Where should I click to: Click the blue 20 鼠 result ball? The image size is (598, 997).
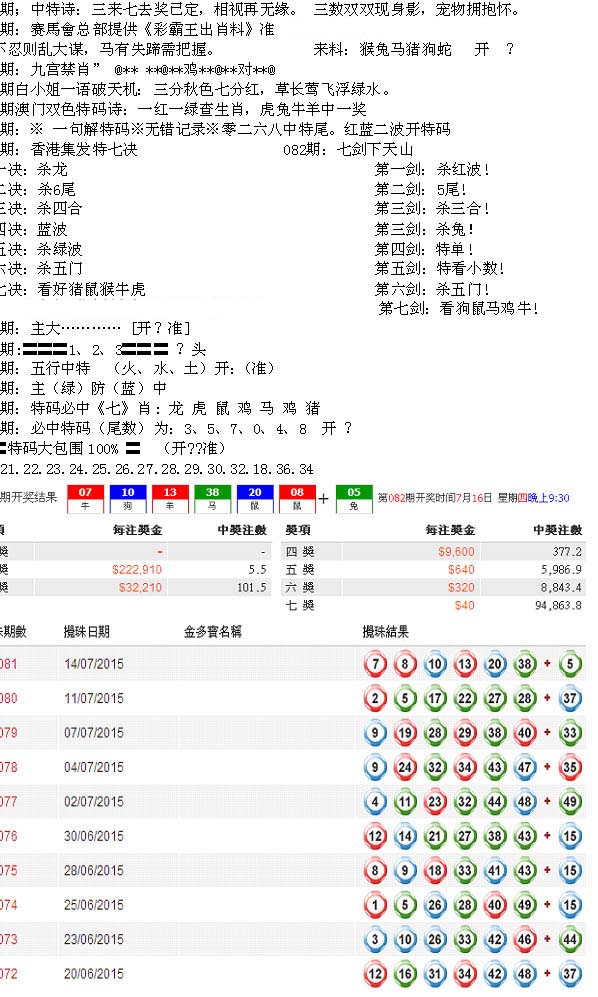pos(254,498)
